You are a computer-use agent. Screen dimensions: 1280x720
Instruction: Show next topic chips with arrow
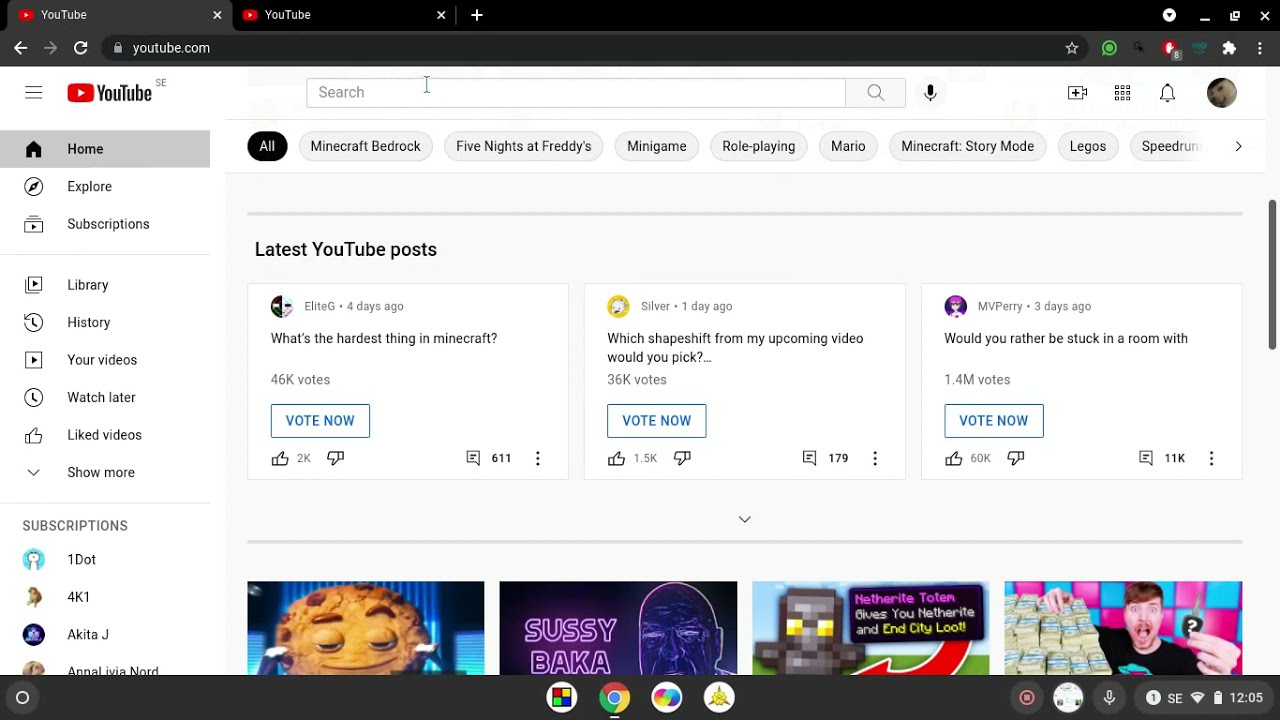coord(1238,146)
